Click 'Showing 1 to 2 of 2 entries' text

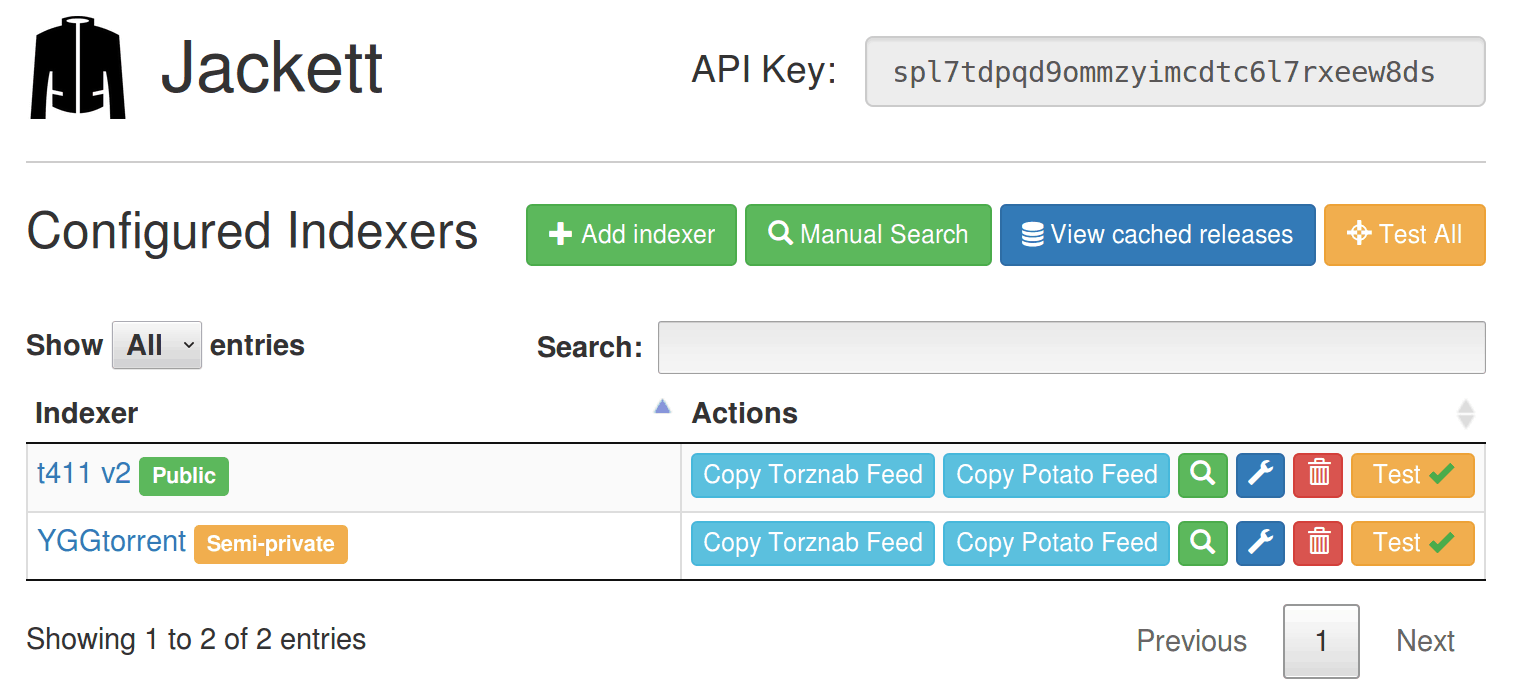coord(196,639)
